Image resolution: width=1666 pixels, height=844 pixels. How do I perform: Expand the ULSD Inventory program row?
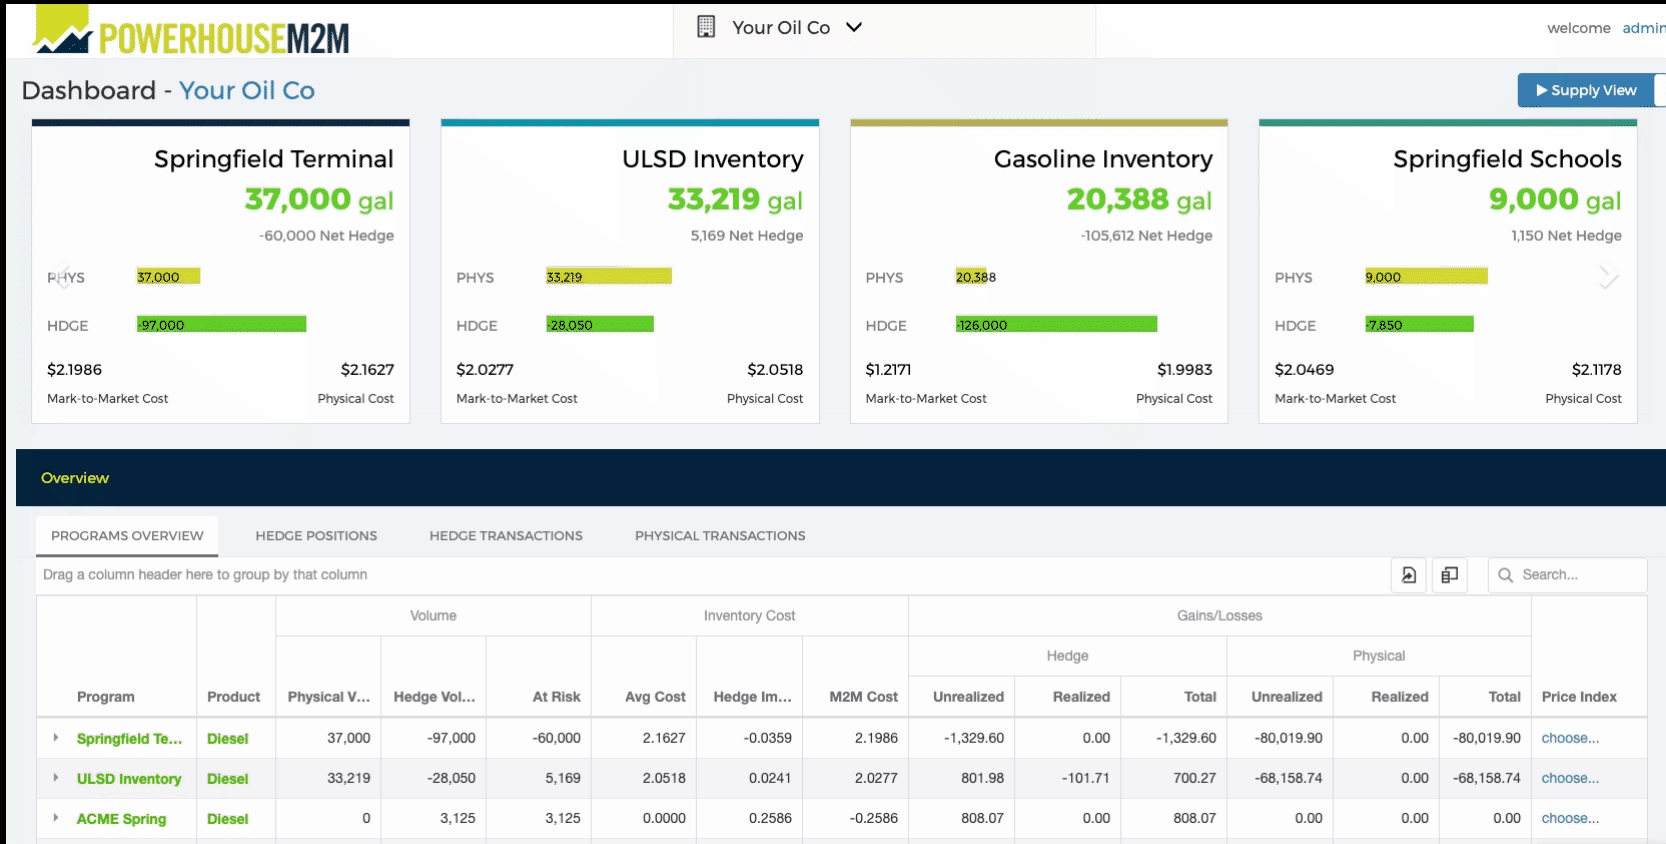[56, 778]
